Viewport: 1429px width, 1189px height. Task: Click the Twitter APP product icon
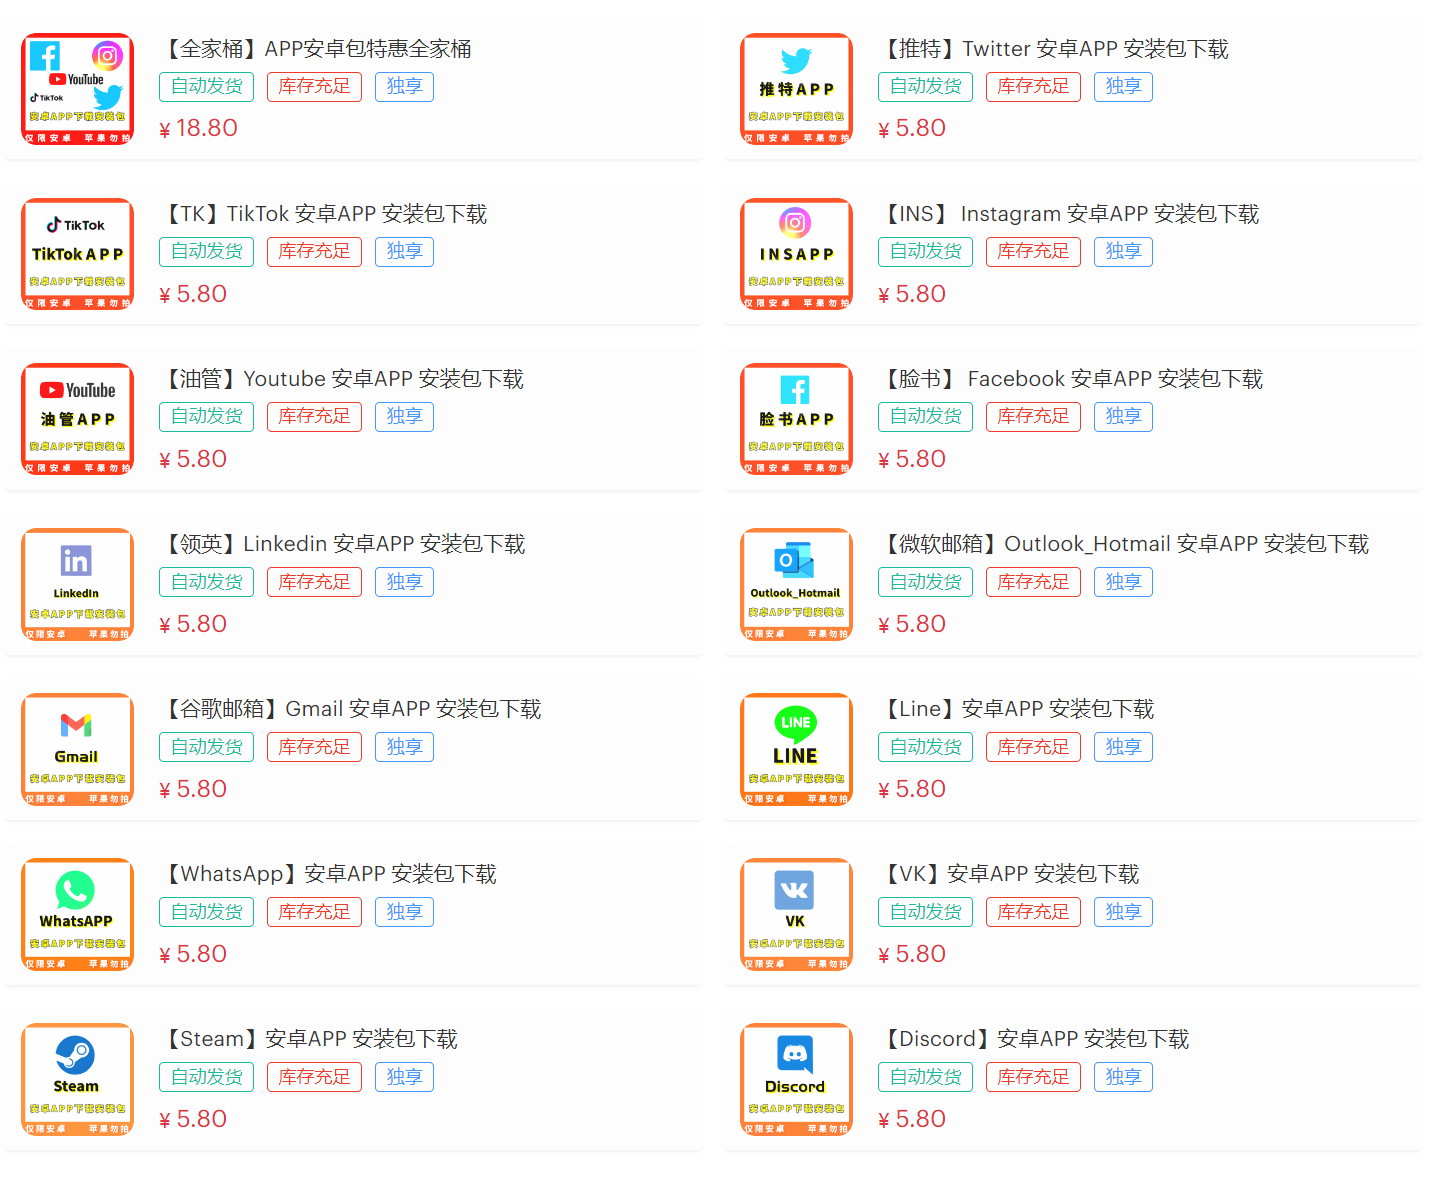[796, 89]
